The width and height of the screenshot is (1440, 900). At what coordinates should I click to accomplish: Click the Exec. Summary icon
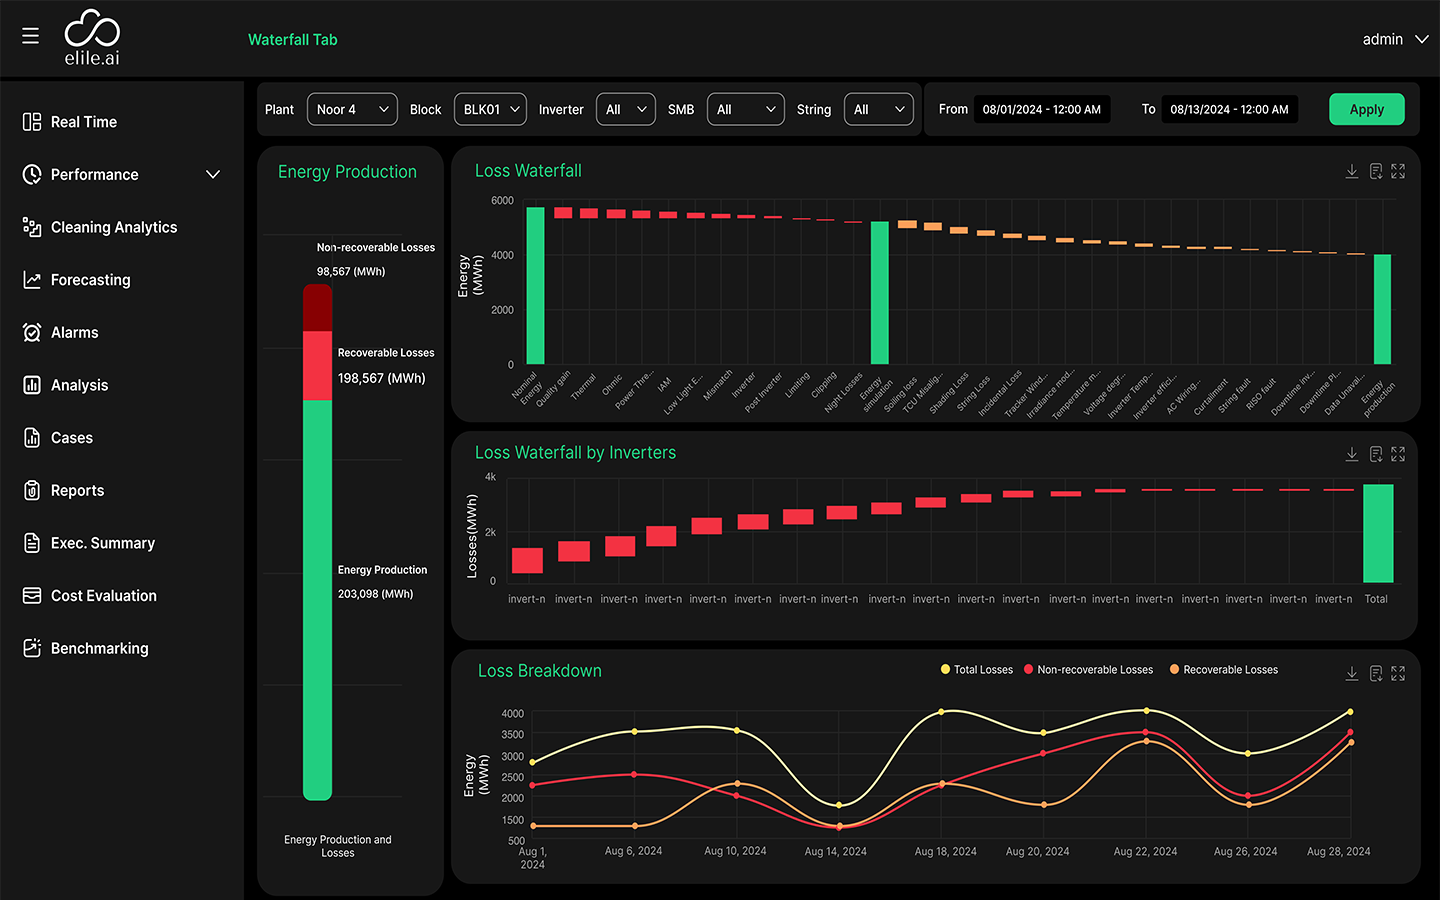pos(32,543)
